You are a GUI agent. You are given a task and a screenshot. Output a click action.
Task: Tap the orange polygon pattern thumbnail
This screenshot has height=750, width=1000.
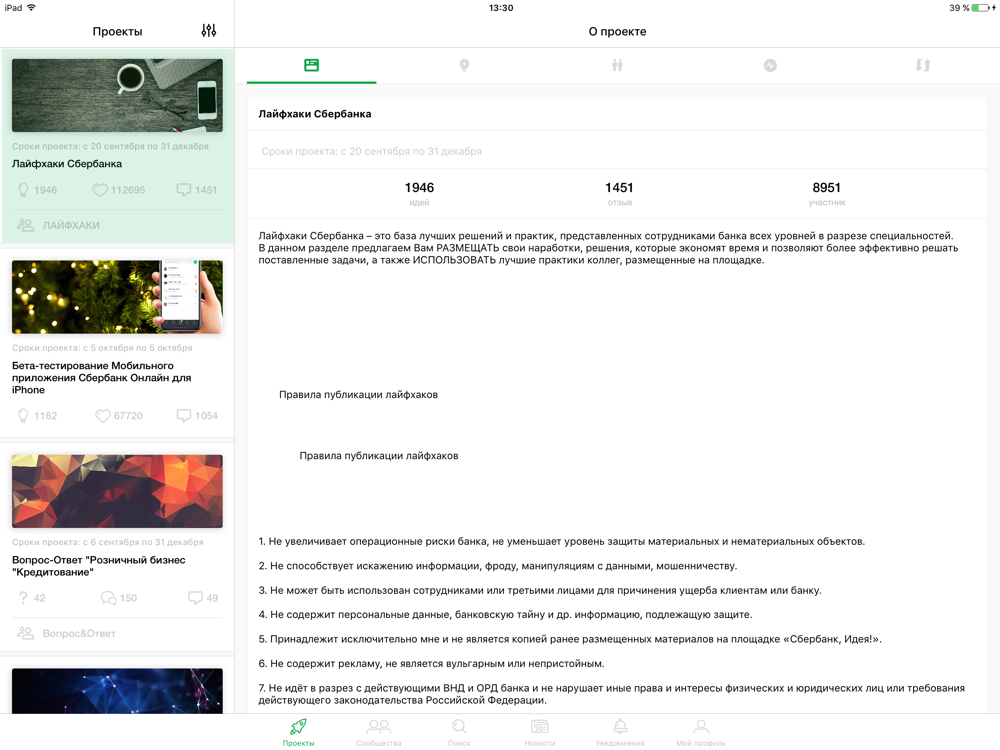117,491
